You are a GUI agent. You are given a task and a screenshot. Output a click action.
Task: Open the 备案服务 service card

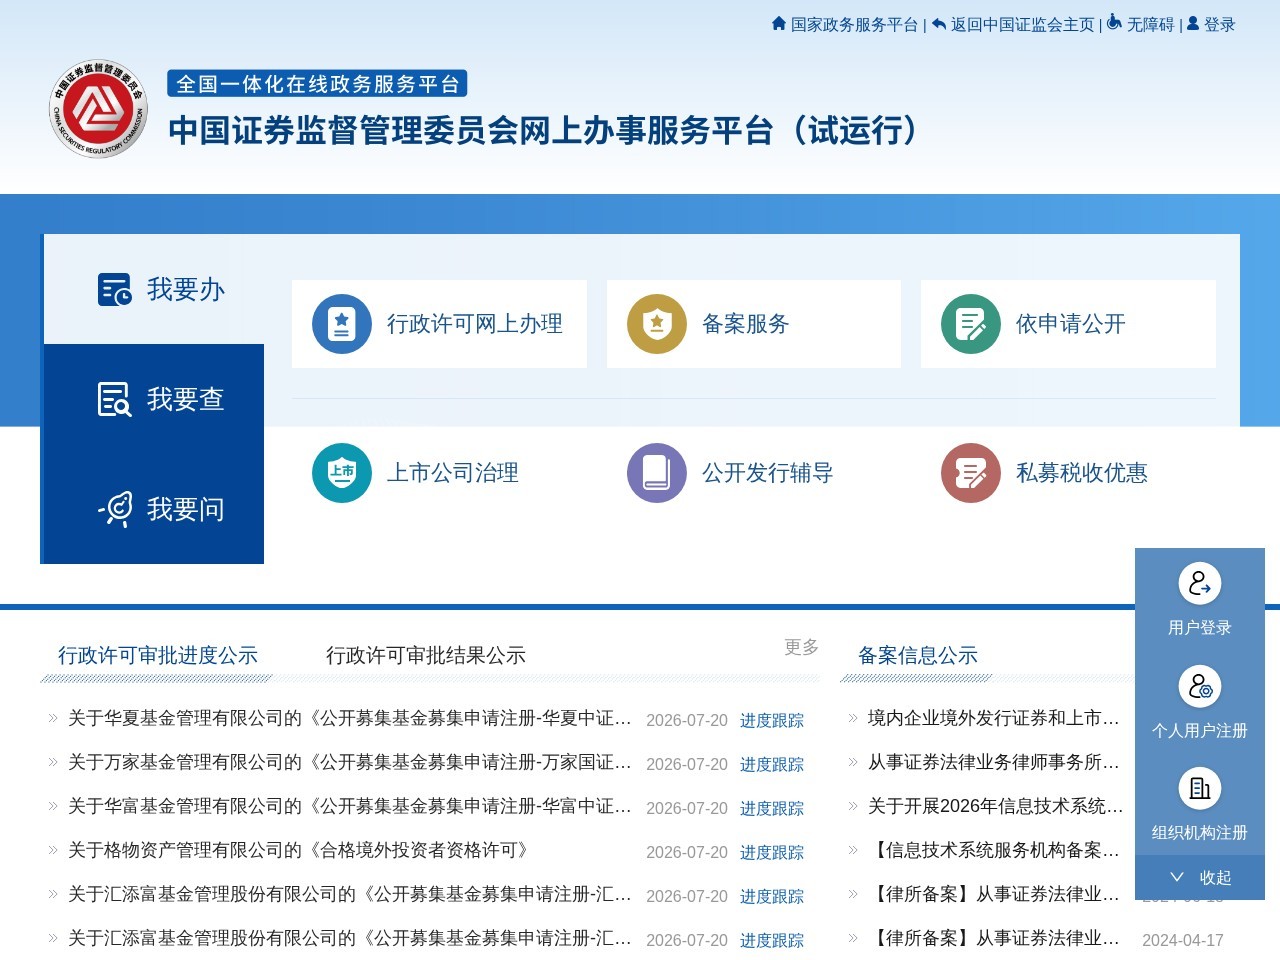(x=754, y=324)
